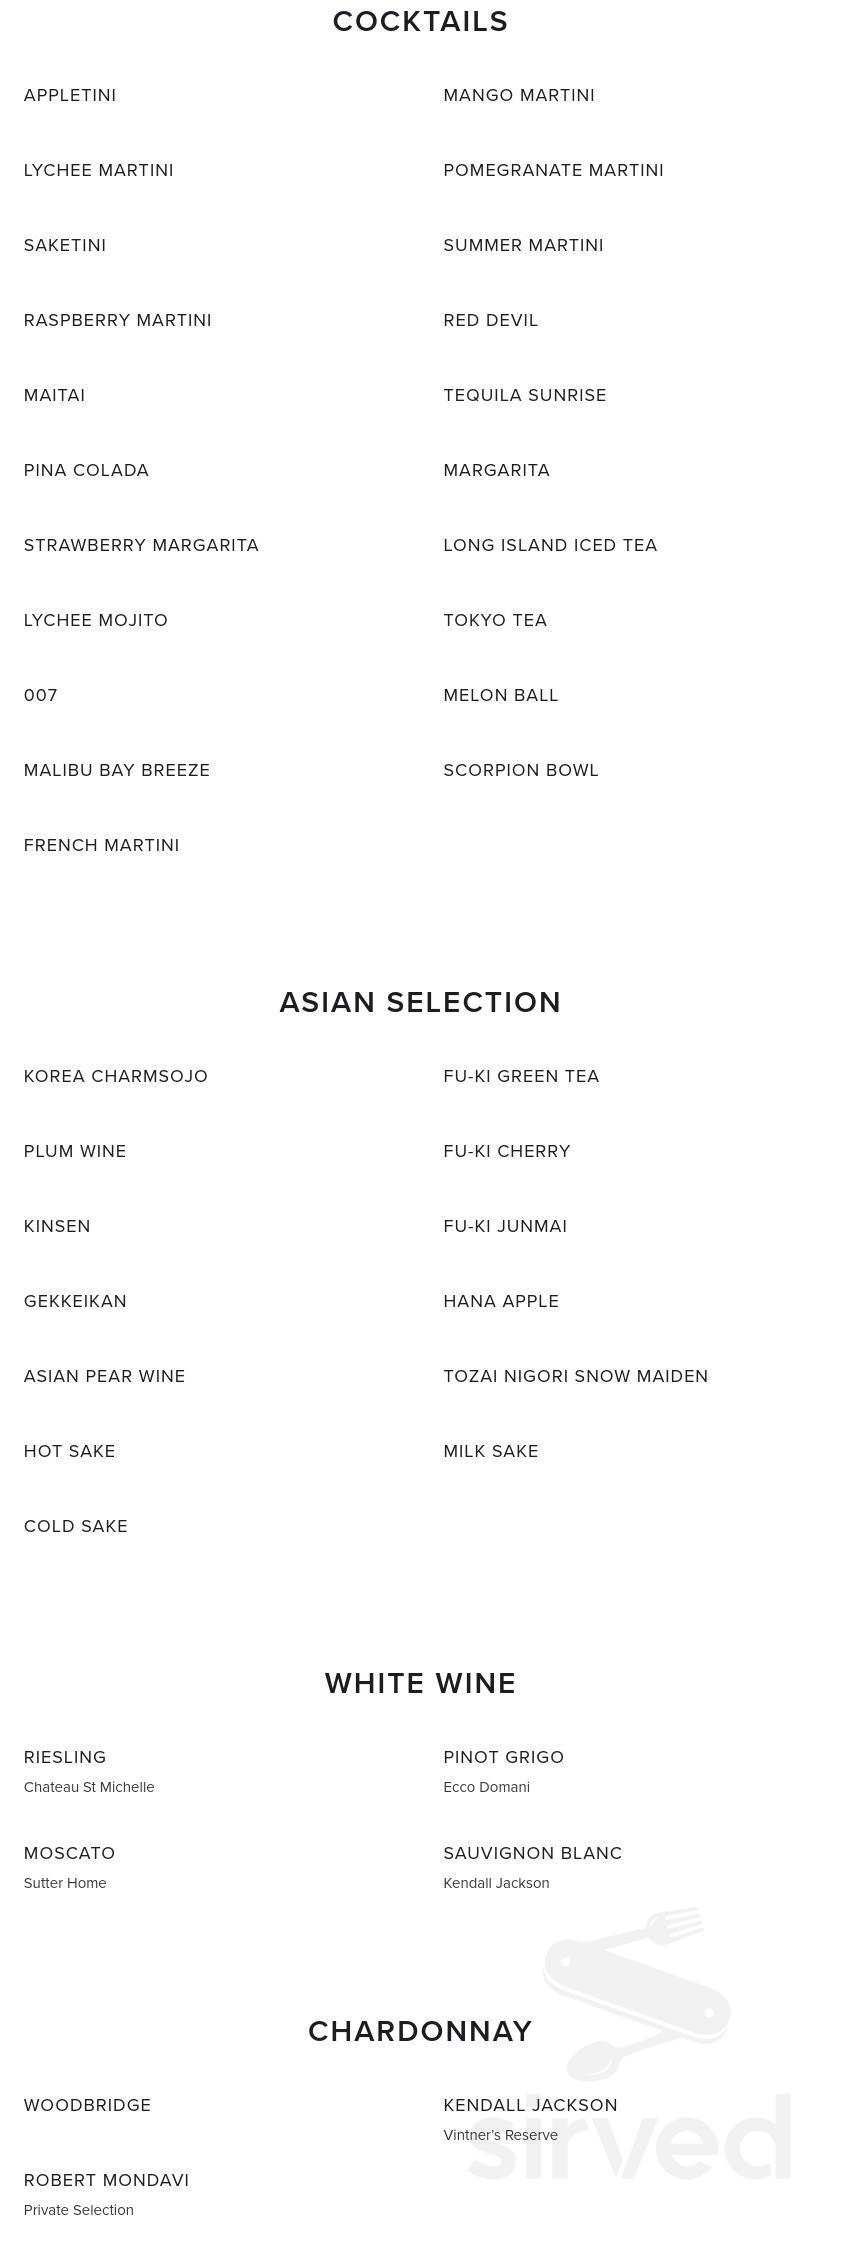Select the French Martini item

coord(101,846)
